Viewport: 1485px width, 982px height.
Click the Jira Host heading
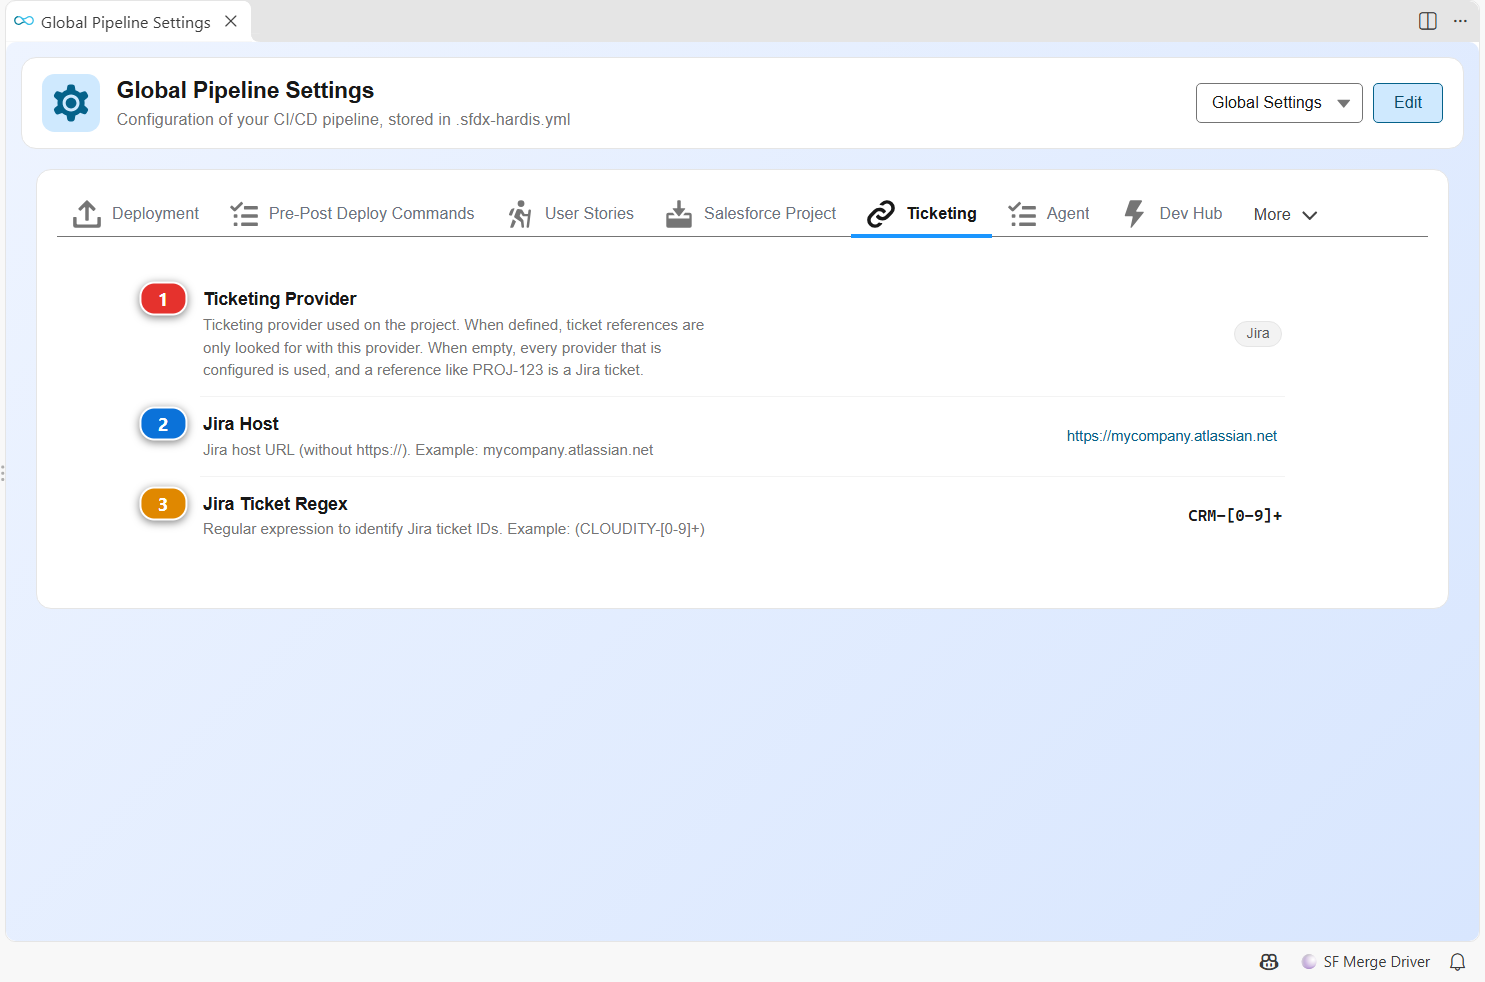(241, 424)
